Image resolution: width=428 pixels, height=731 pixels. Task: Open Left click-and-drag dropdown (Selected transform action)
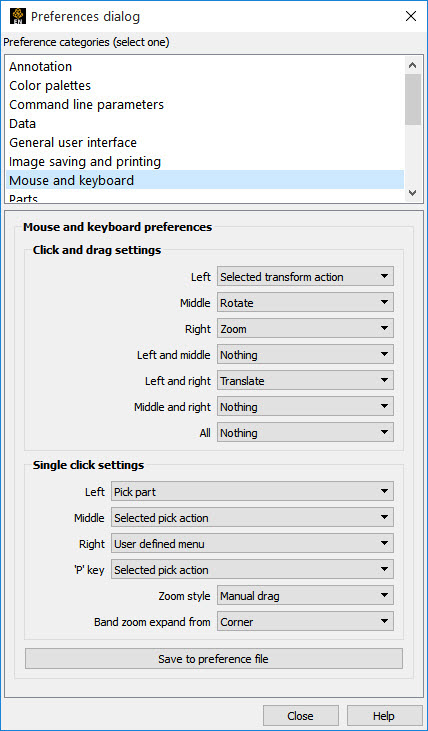point(305,276)
